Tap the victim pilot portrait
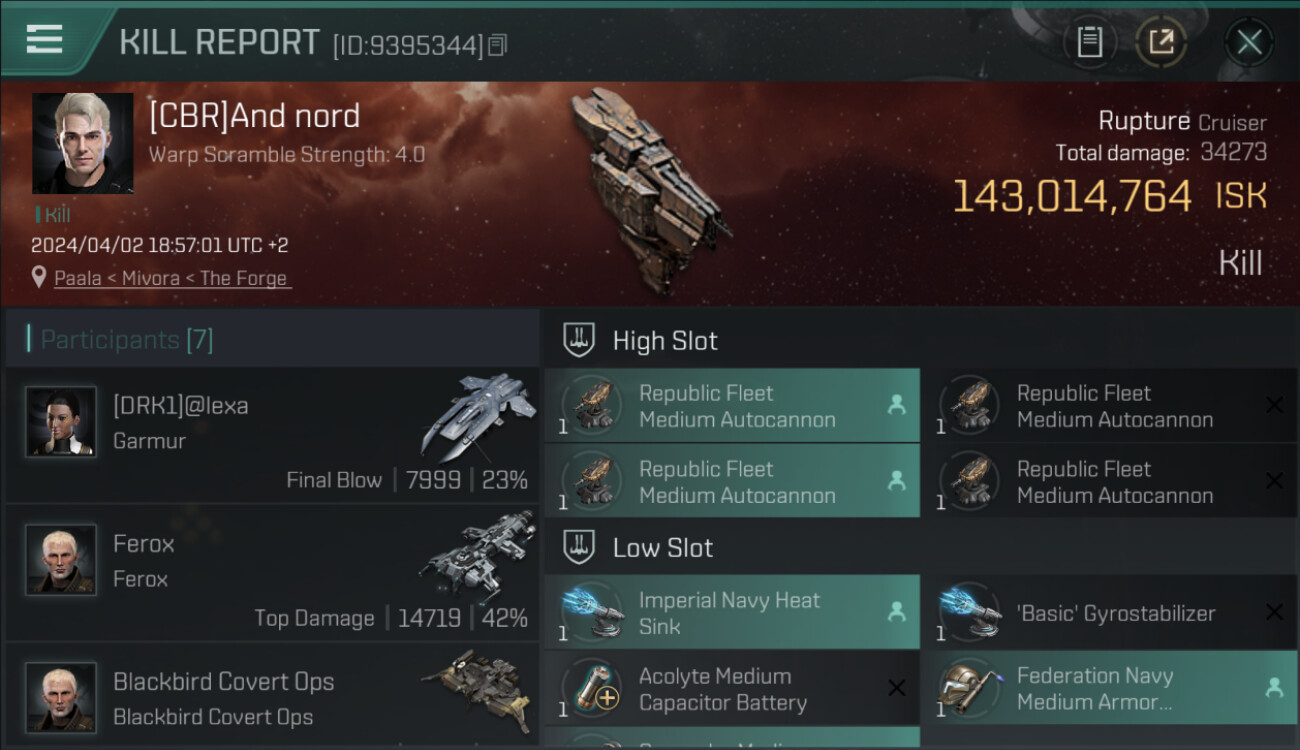The height and width of the screenshot is (750, 1300). coord(82,143)
